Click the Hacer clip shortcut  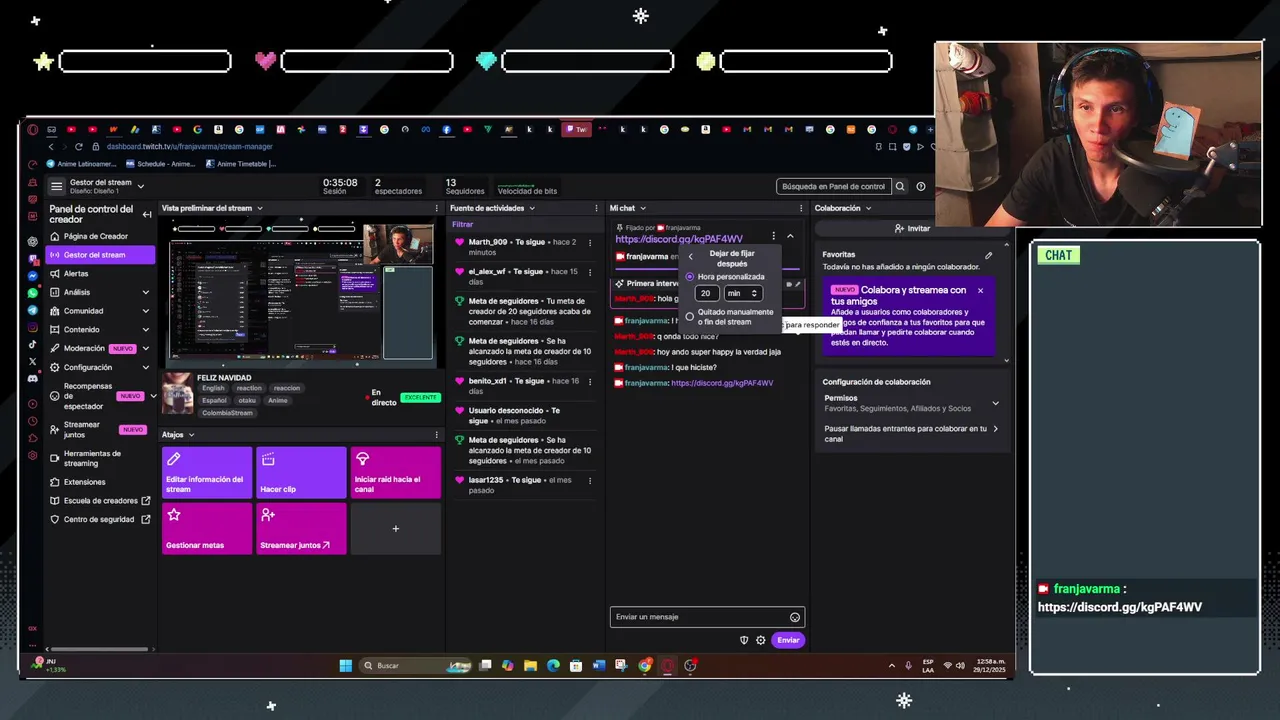(301, 472)
